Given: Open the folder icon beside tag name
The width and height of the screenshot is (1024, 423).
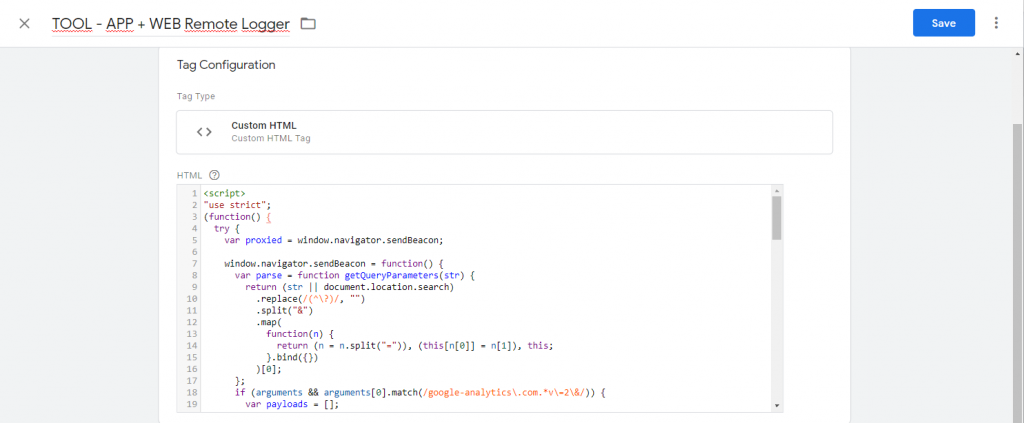Looking at the screenshot, I should click(308, 24).
